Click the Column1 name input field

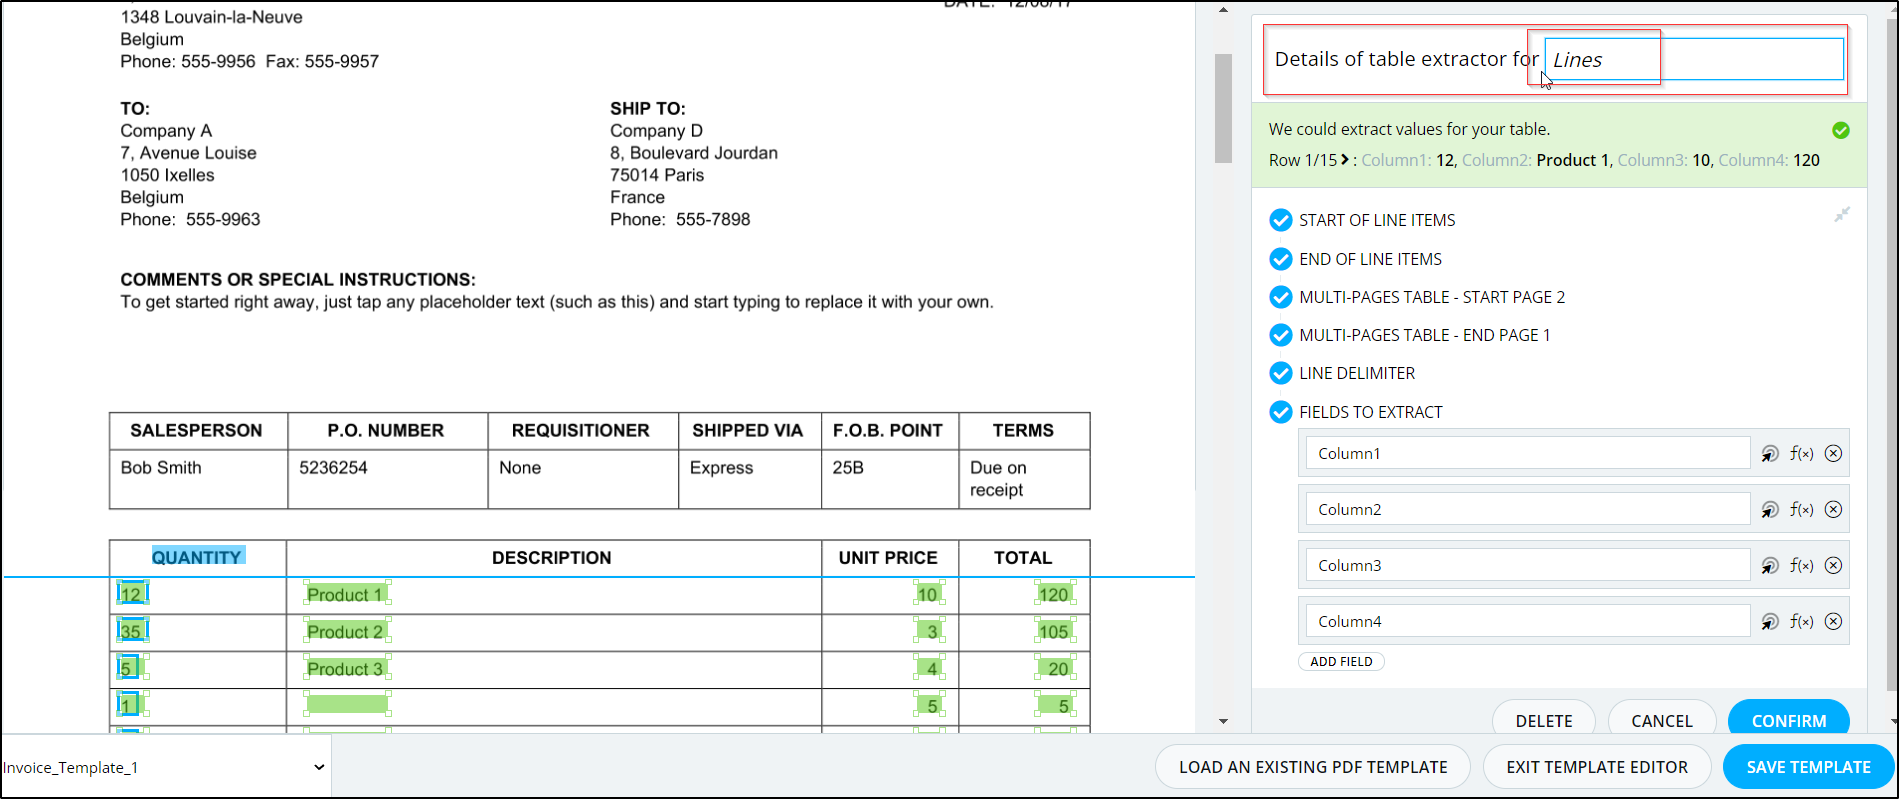pyautogui.click(x=1527, y=454)
